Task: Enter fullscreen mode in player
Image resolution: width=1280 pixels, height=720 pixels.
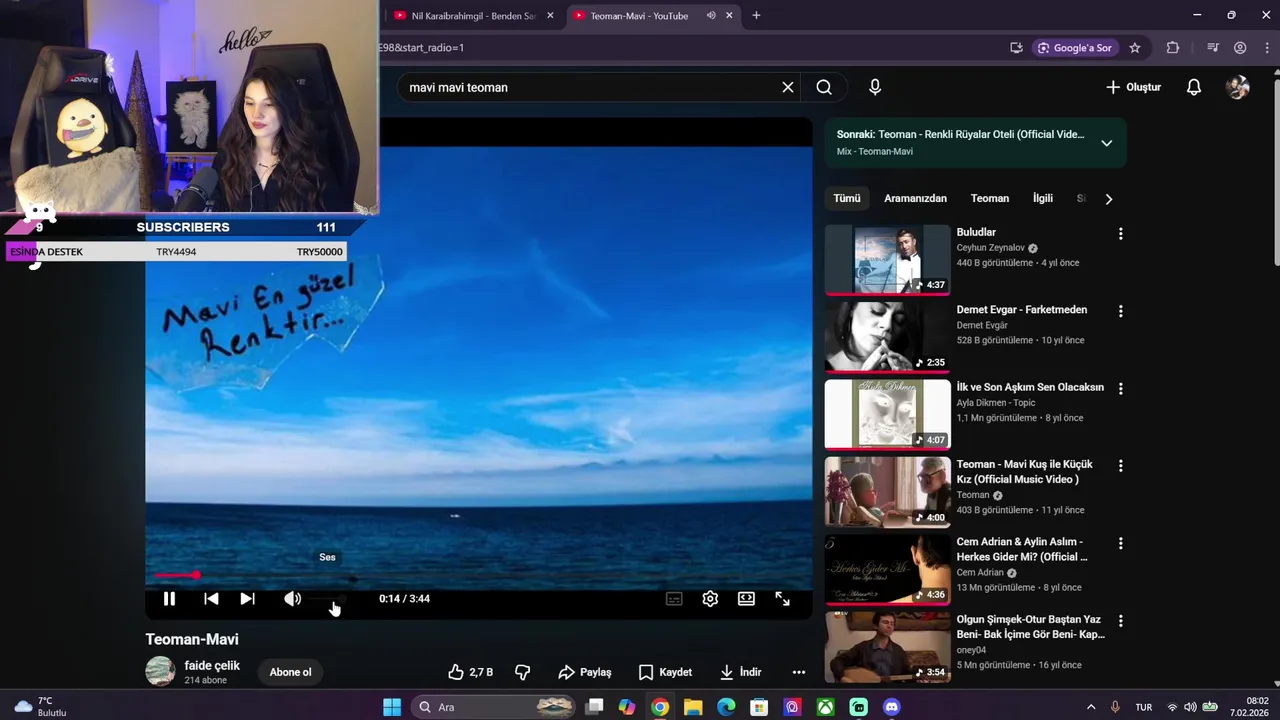Action: pyautogui.click(x=783, y=599)
